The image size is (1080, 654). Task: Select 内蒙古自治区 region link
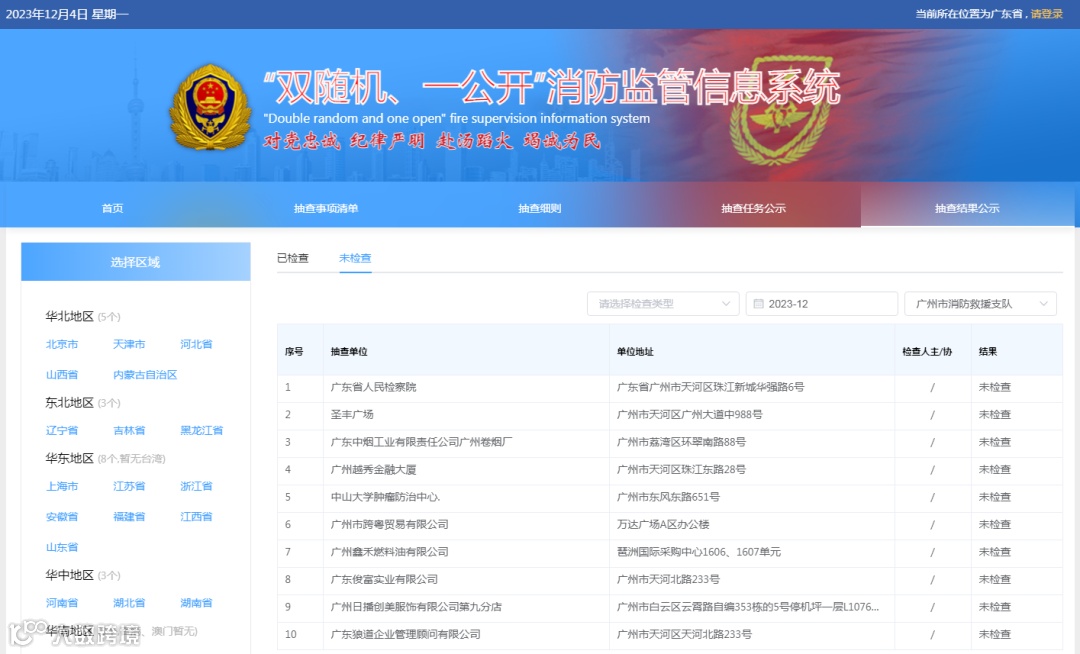point(145,375)
